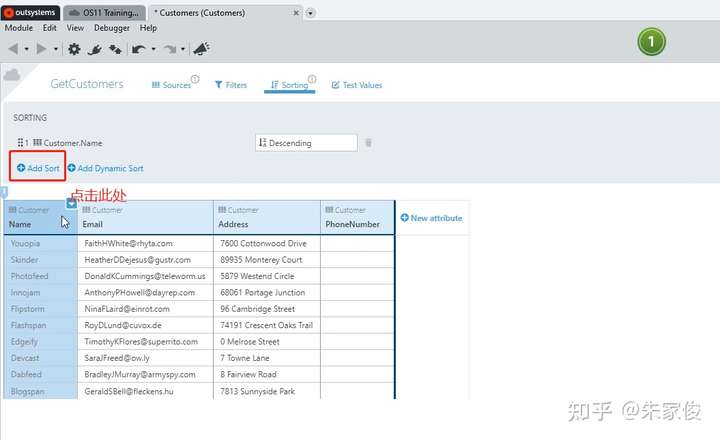
Task: Click the Edgeify name cell
Action: tap(41, 342)
